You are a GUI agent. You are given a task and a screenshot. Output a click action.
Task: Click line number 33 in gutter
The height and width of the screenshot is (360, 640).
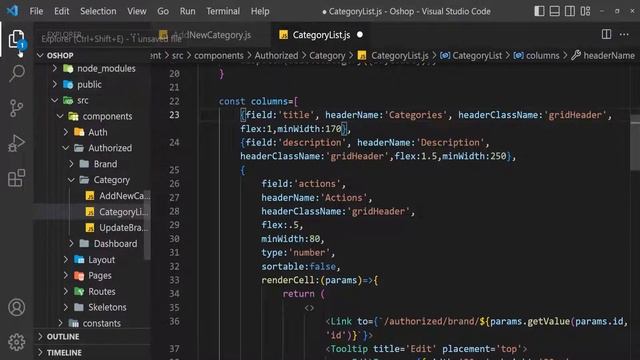(x=174, y=280)
